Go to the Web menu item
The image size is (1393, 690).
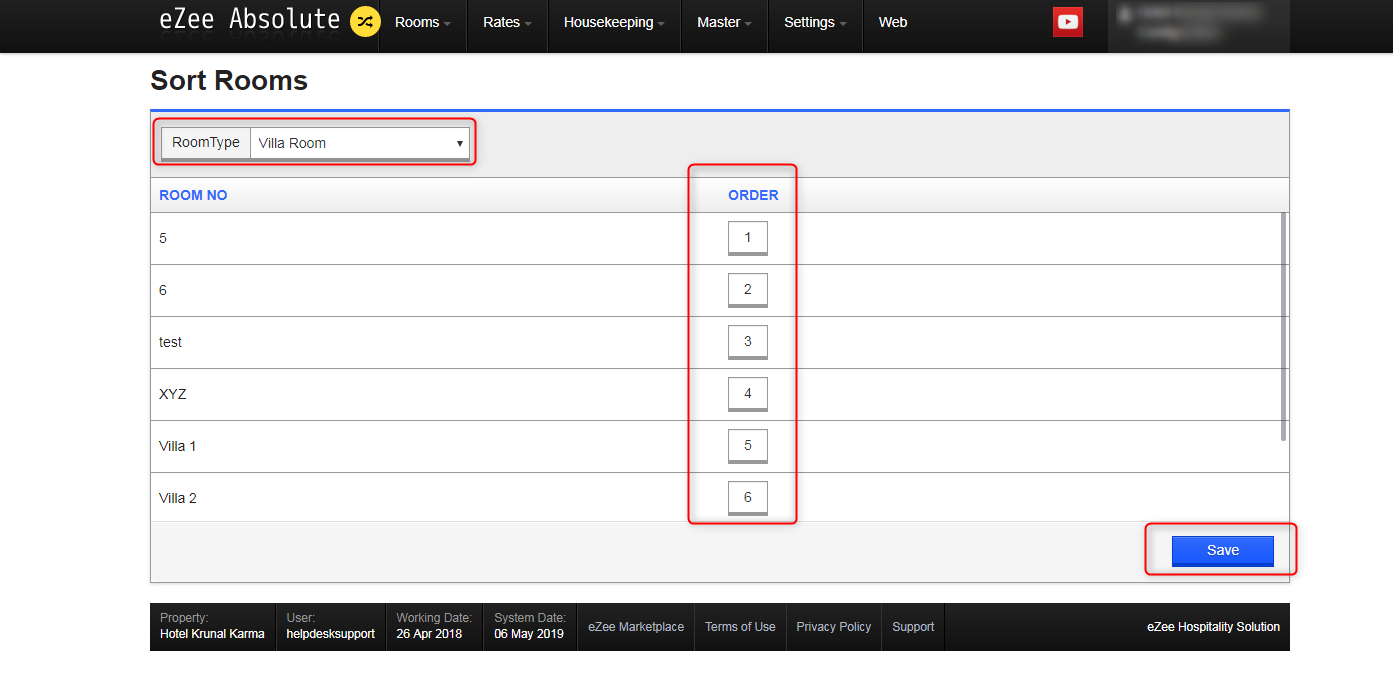click(893, 22)
